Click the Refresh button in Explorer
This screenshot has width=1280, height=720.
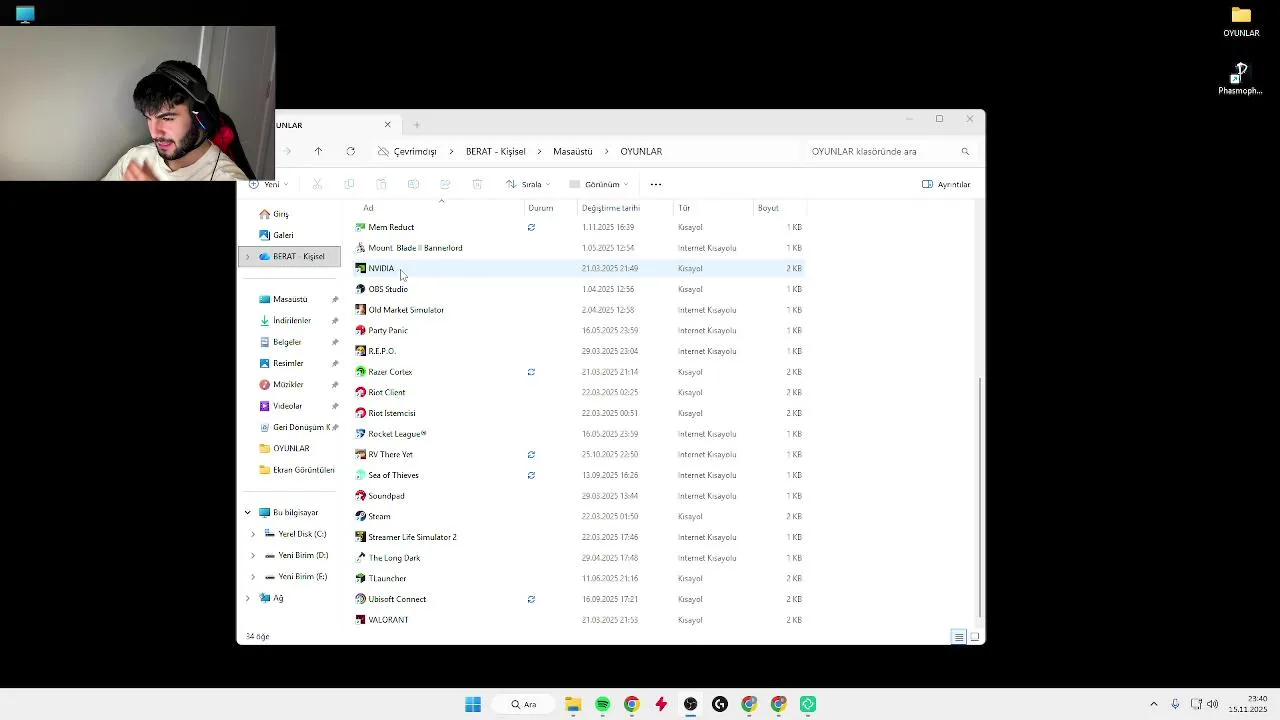pos(350,151)
